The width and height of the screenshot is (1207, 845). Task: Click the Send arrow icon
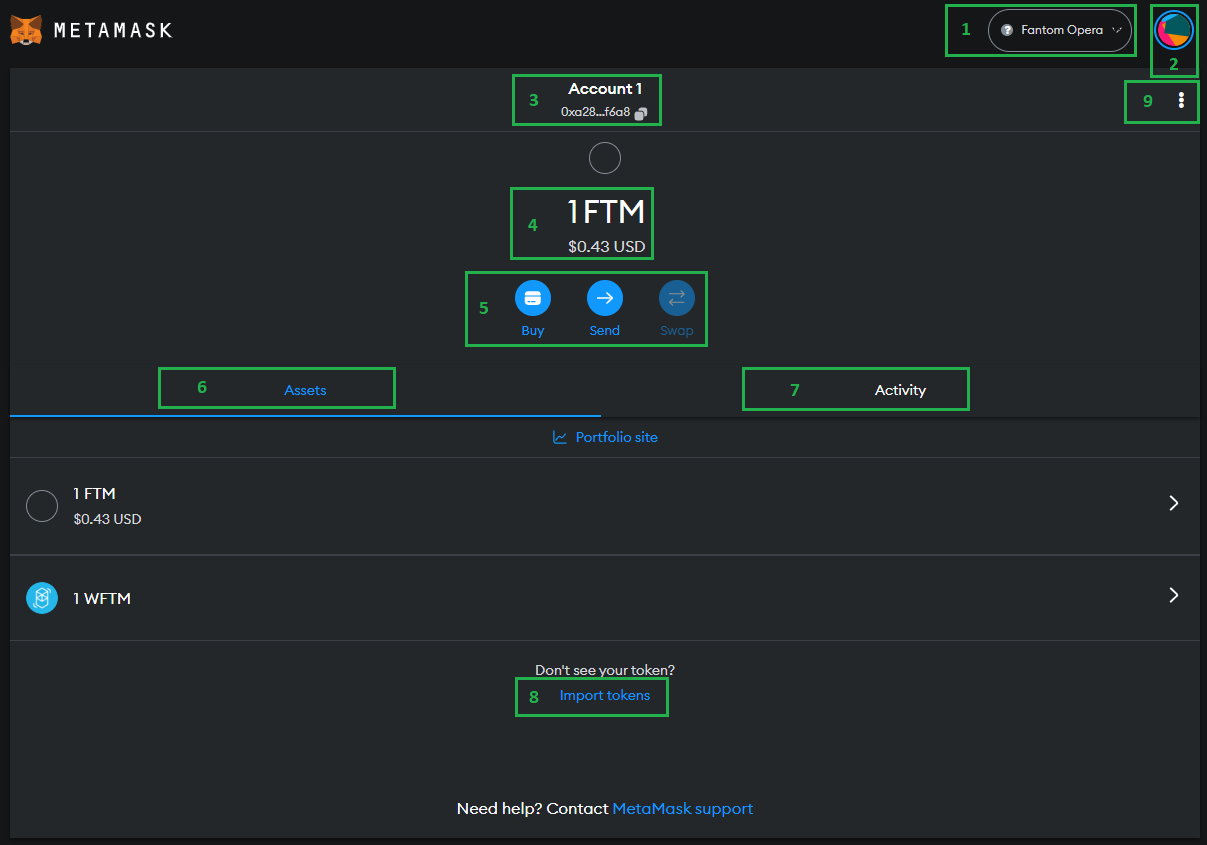(x=605, y=298)
